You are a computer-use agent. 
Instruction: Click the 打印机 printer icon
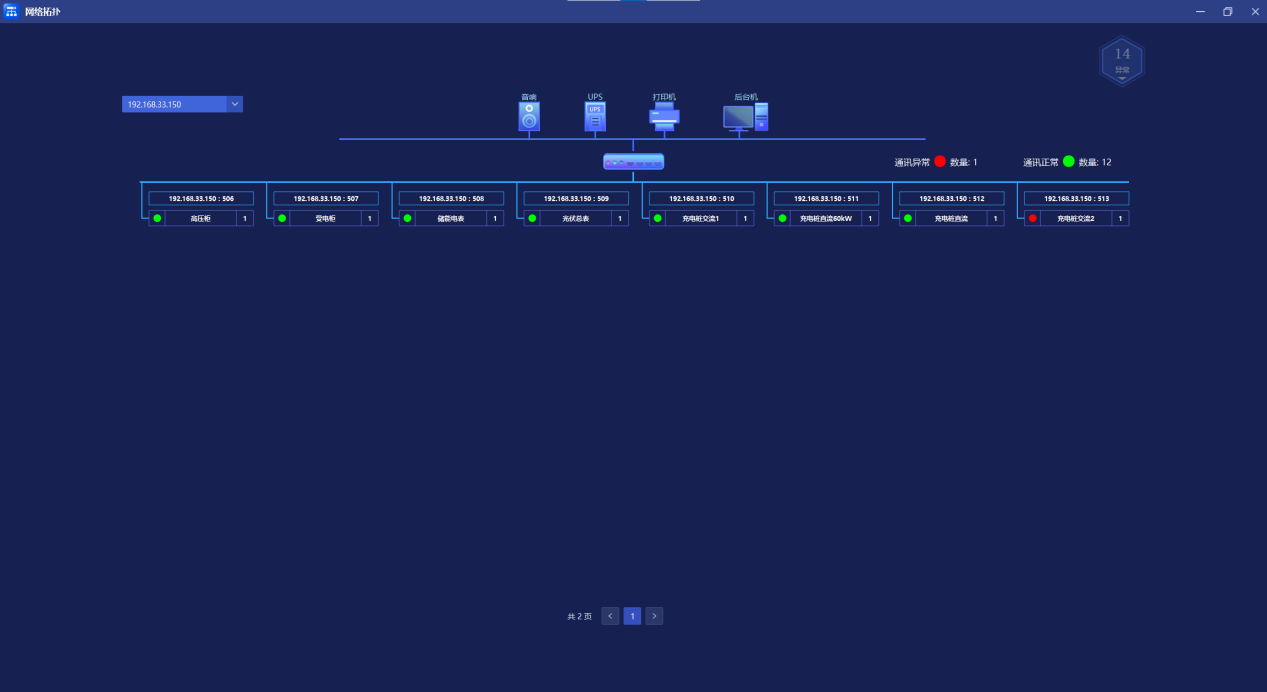664,117
